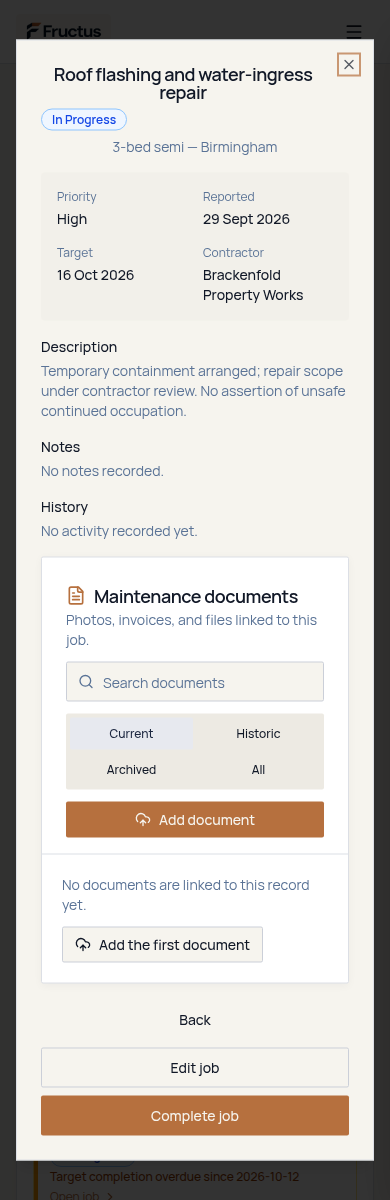390x1200 pixels.
Task: Click target date '16 Oct 2026'
Action: [95, 275]
